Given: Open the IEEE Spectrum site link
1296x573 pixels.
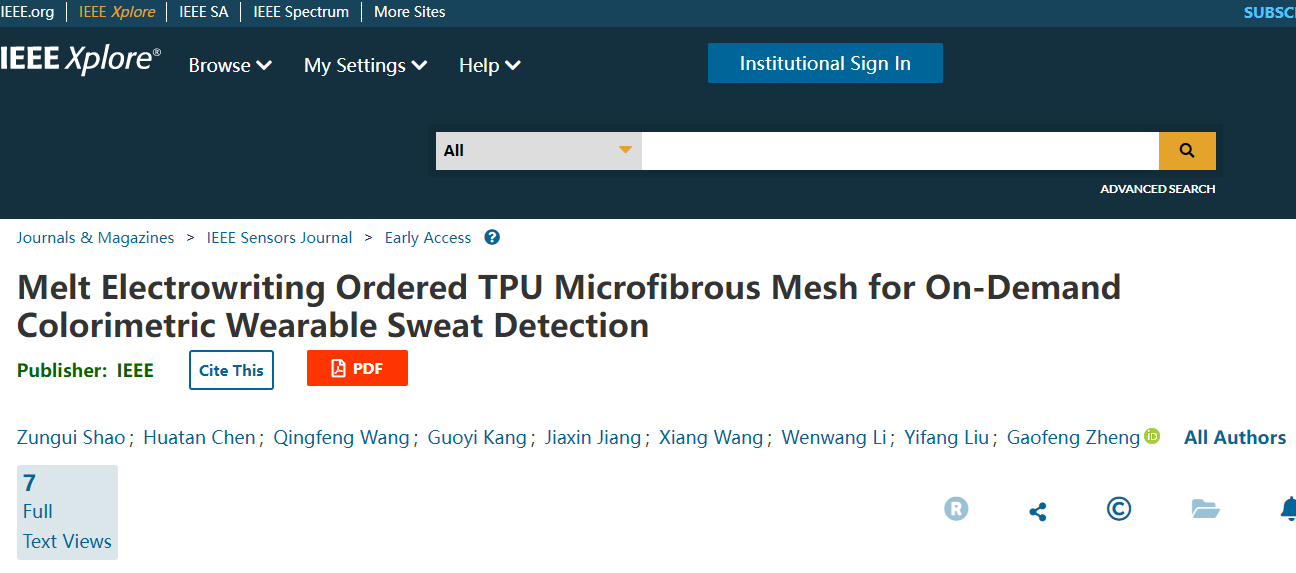Looking at the screenshot, I should (301, 12).
